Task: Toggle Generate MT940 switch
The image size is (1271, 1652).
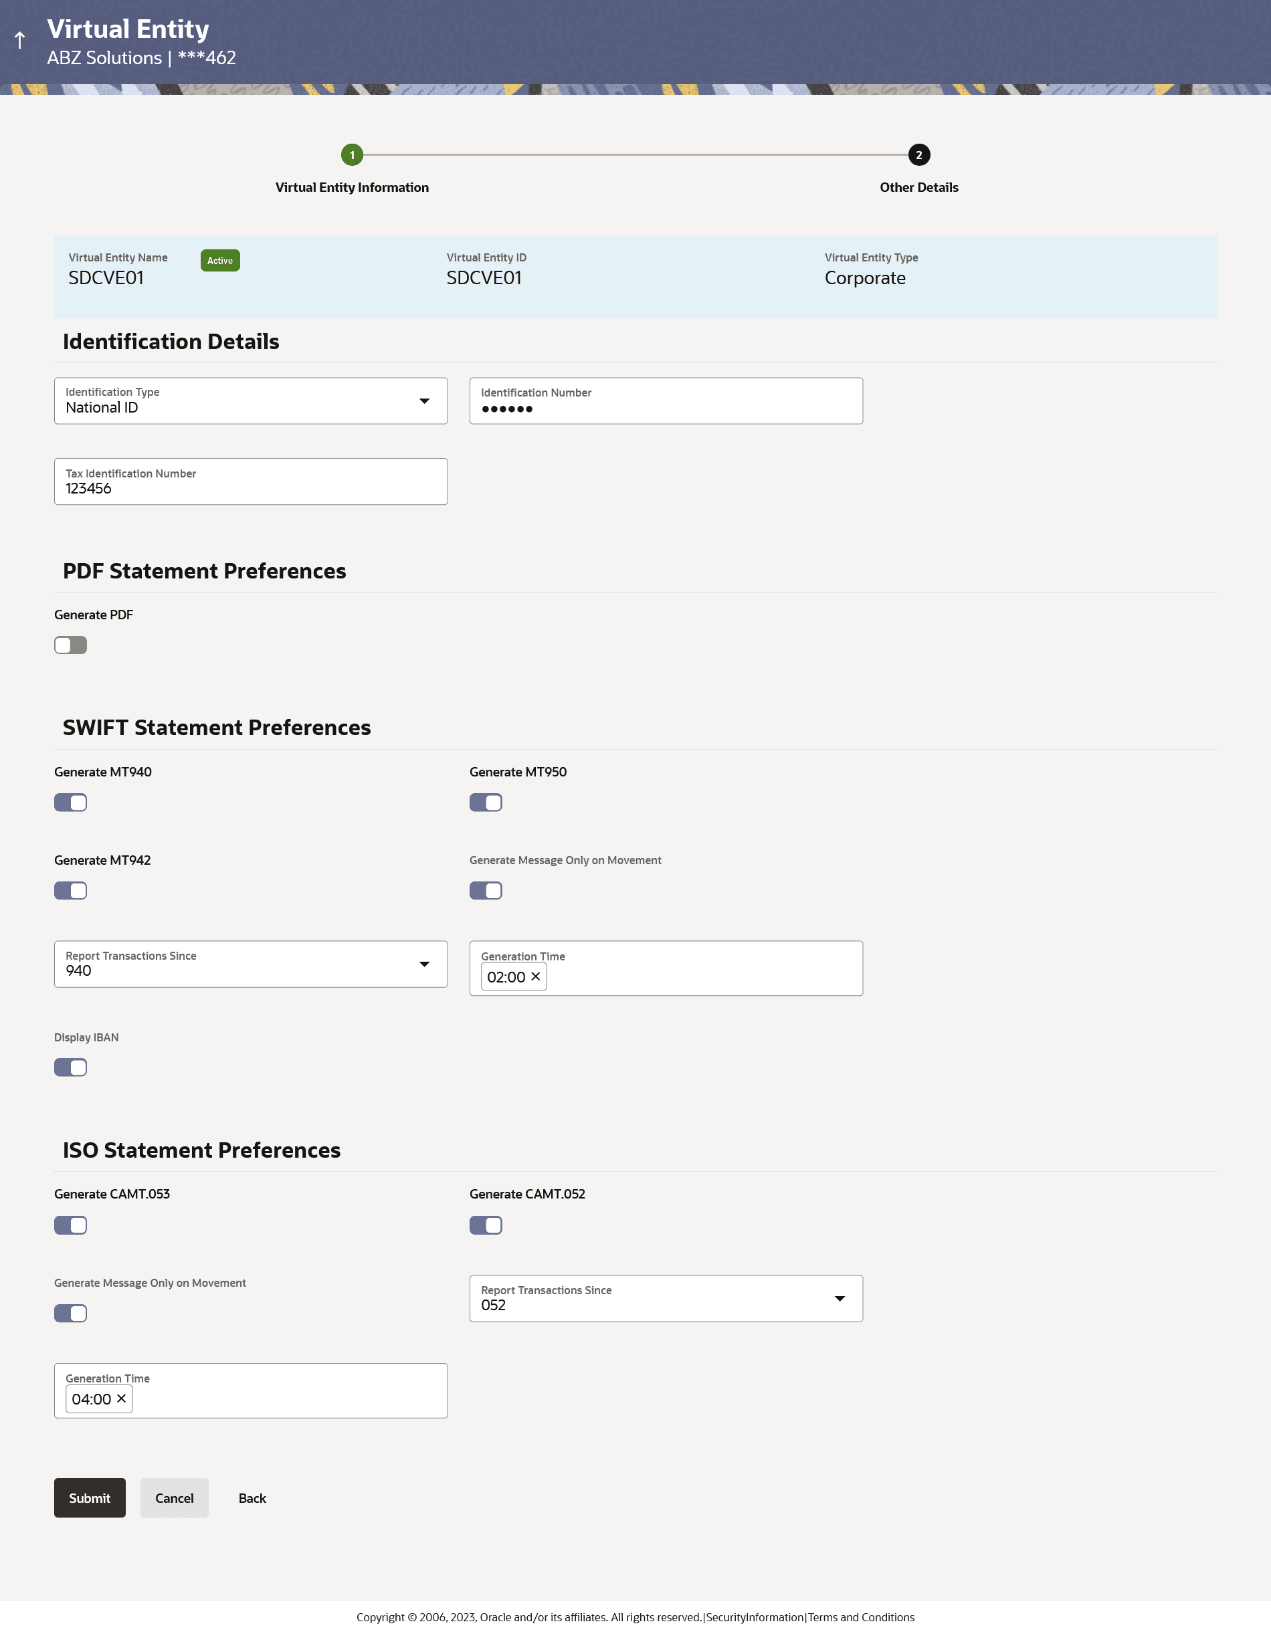Action: (x=71, y=802)
